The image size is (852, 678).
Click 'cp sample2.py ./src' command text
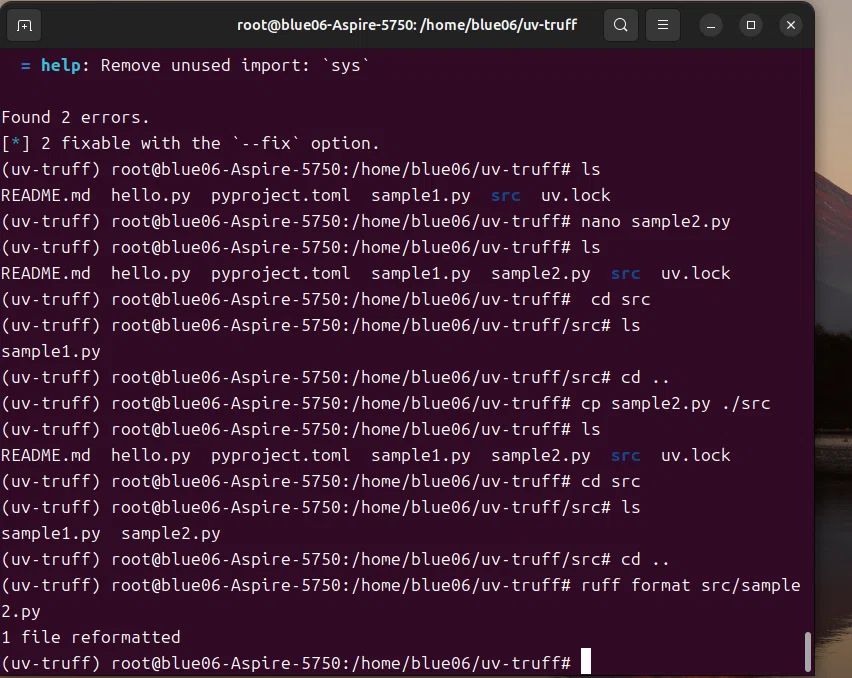[675, 404]
